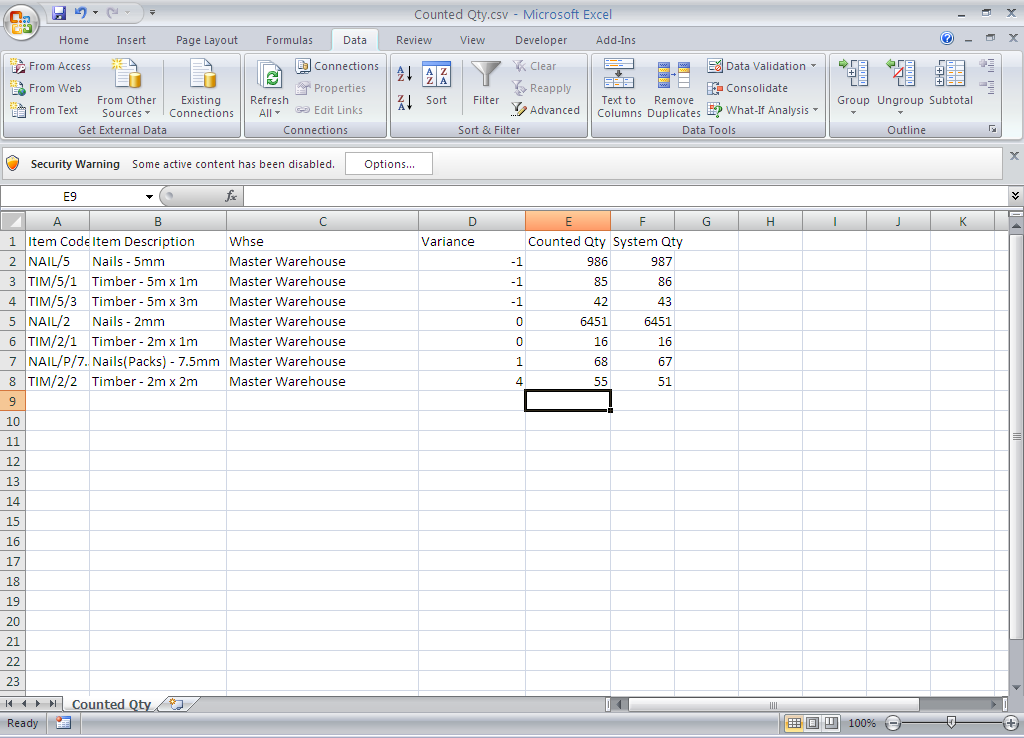Expand the What-If Analysis menu
The height and width of the screenshot is (738, 1024).
tap(815, 110)
